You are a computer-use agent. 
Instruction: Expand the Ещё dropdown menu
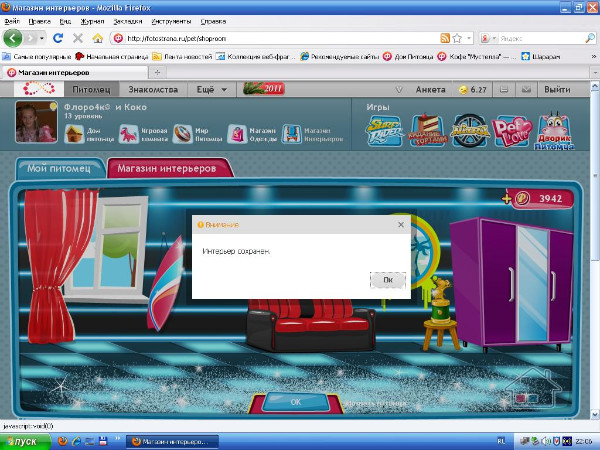point(211,89)
